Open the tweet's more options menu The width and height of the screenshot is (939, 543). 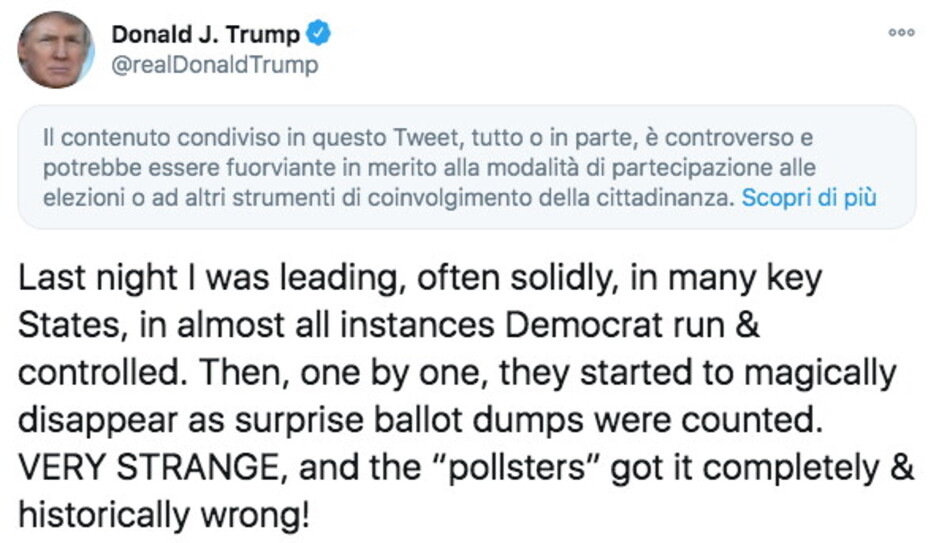coord(901,33)
